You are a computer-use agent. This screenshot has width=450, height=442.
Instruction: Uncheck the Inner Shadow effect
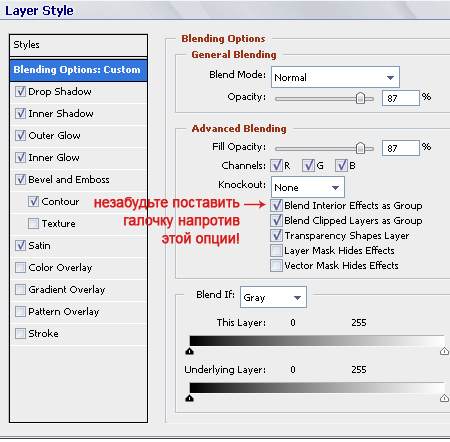(20, 113)
